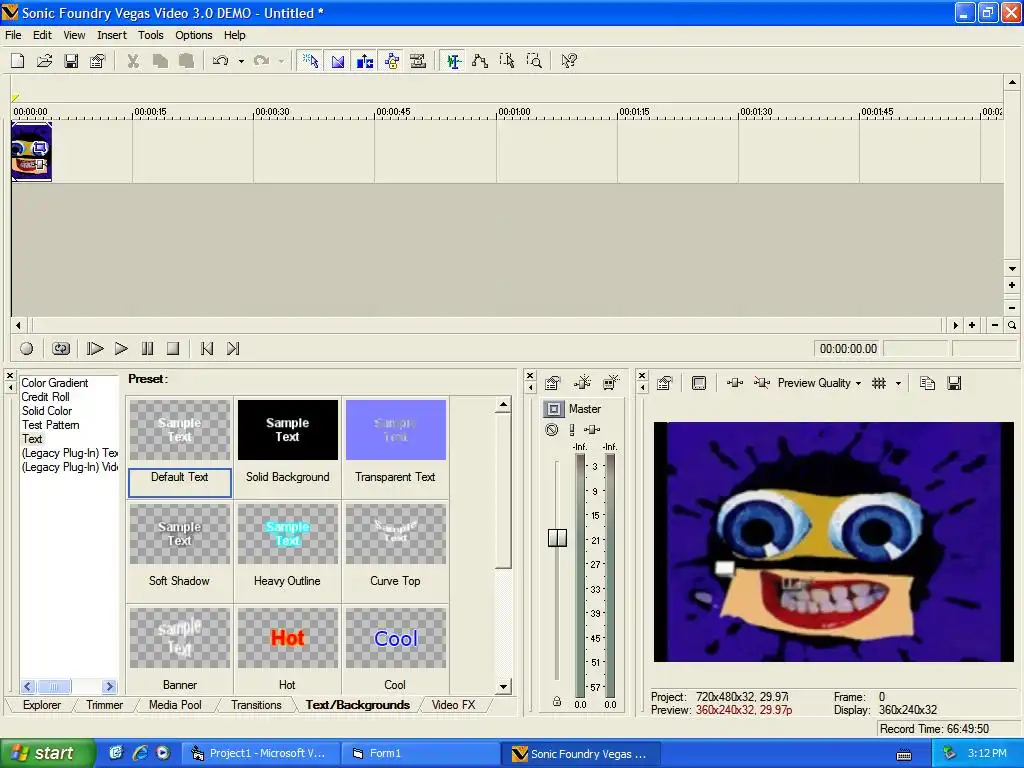This screenshot has height=768, width=1024.
Task: Toggle loop playback button
Action: pos(61,349)
